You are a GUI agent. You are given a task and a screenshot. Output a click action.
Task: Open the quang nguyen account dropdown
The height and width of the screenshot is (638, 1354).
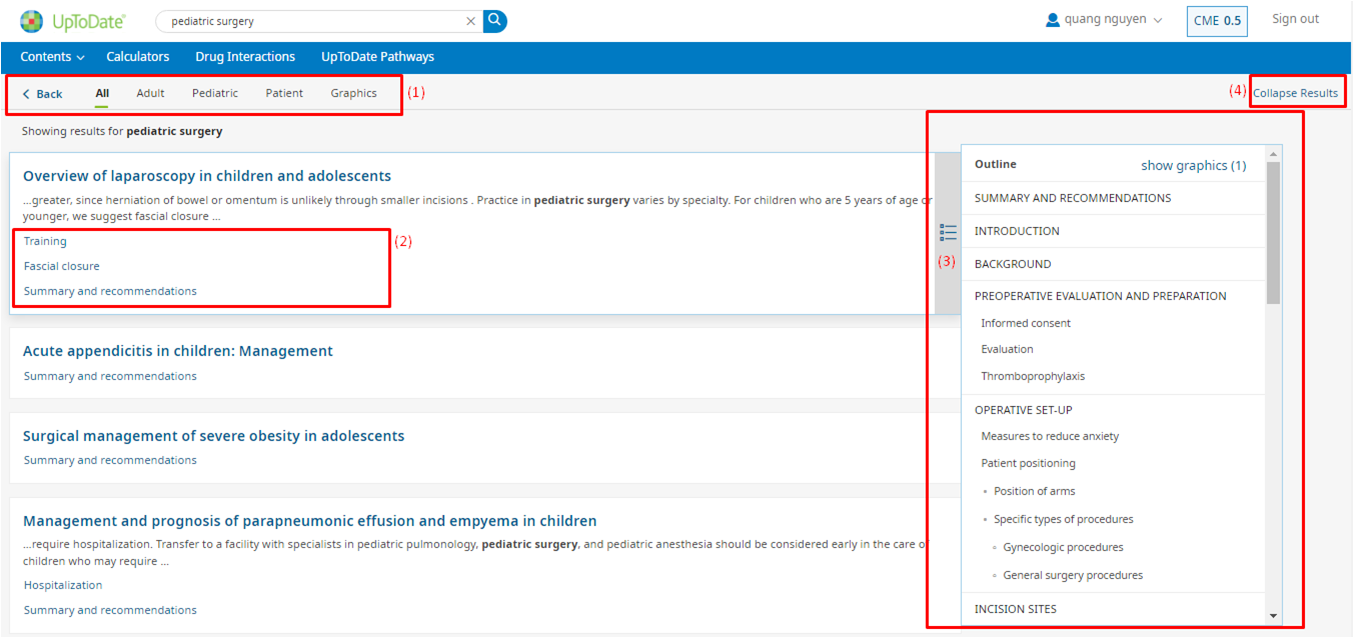(x=1112, y=20)
